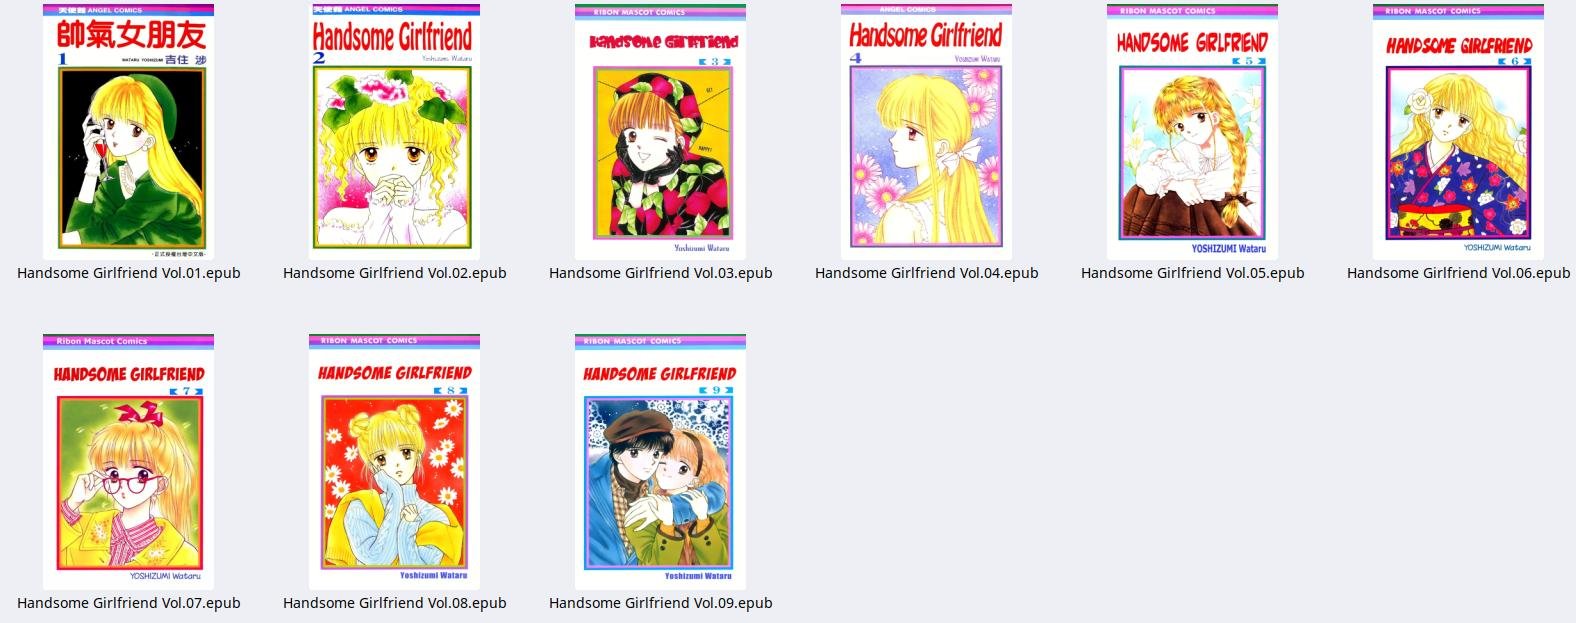This screenshot has width=1576, height=623.
Task: Click the Handsome Girlfriend Vol.08.epub file name
Action: coord(395,603)
